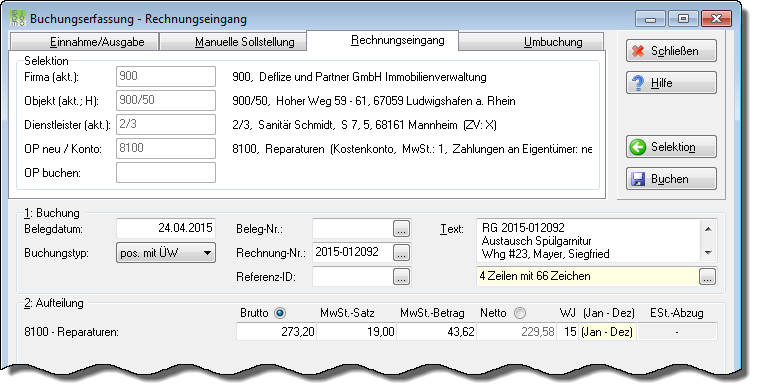Click the ESt.-Abzug field with dash
The height and width of the screenshot is (391, 757).
(677, 332)
